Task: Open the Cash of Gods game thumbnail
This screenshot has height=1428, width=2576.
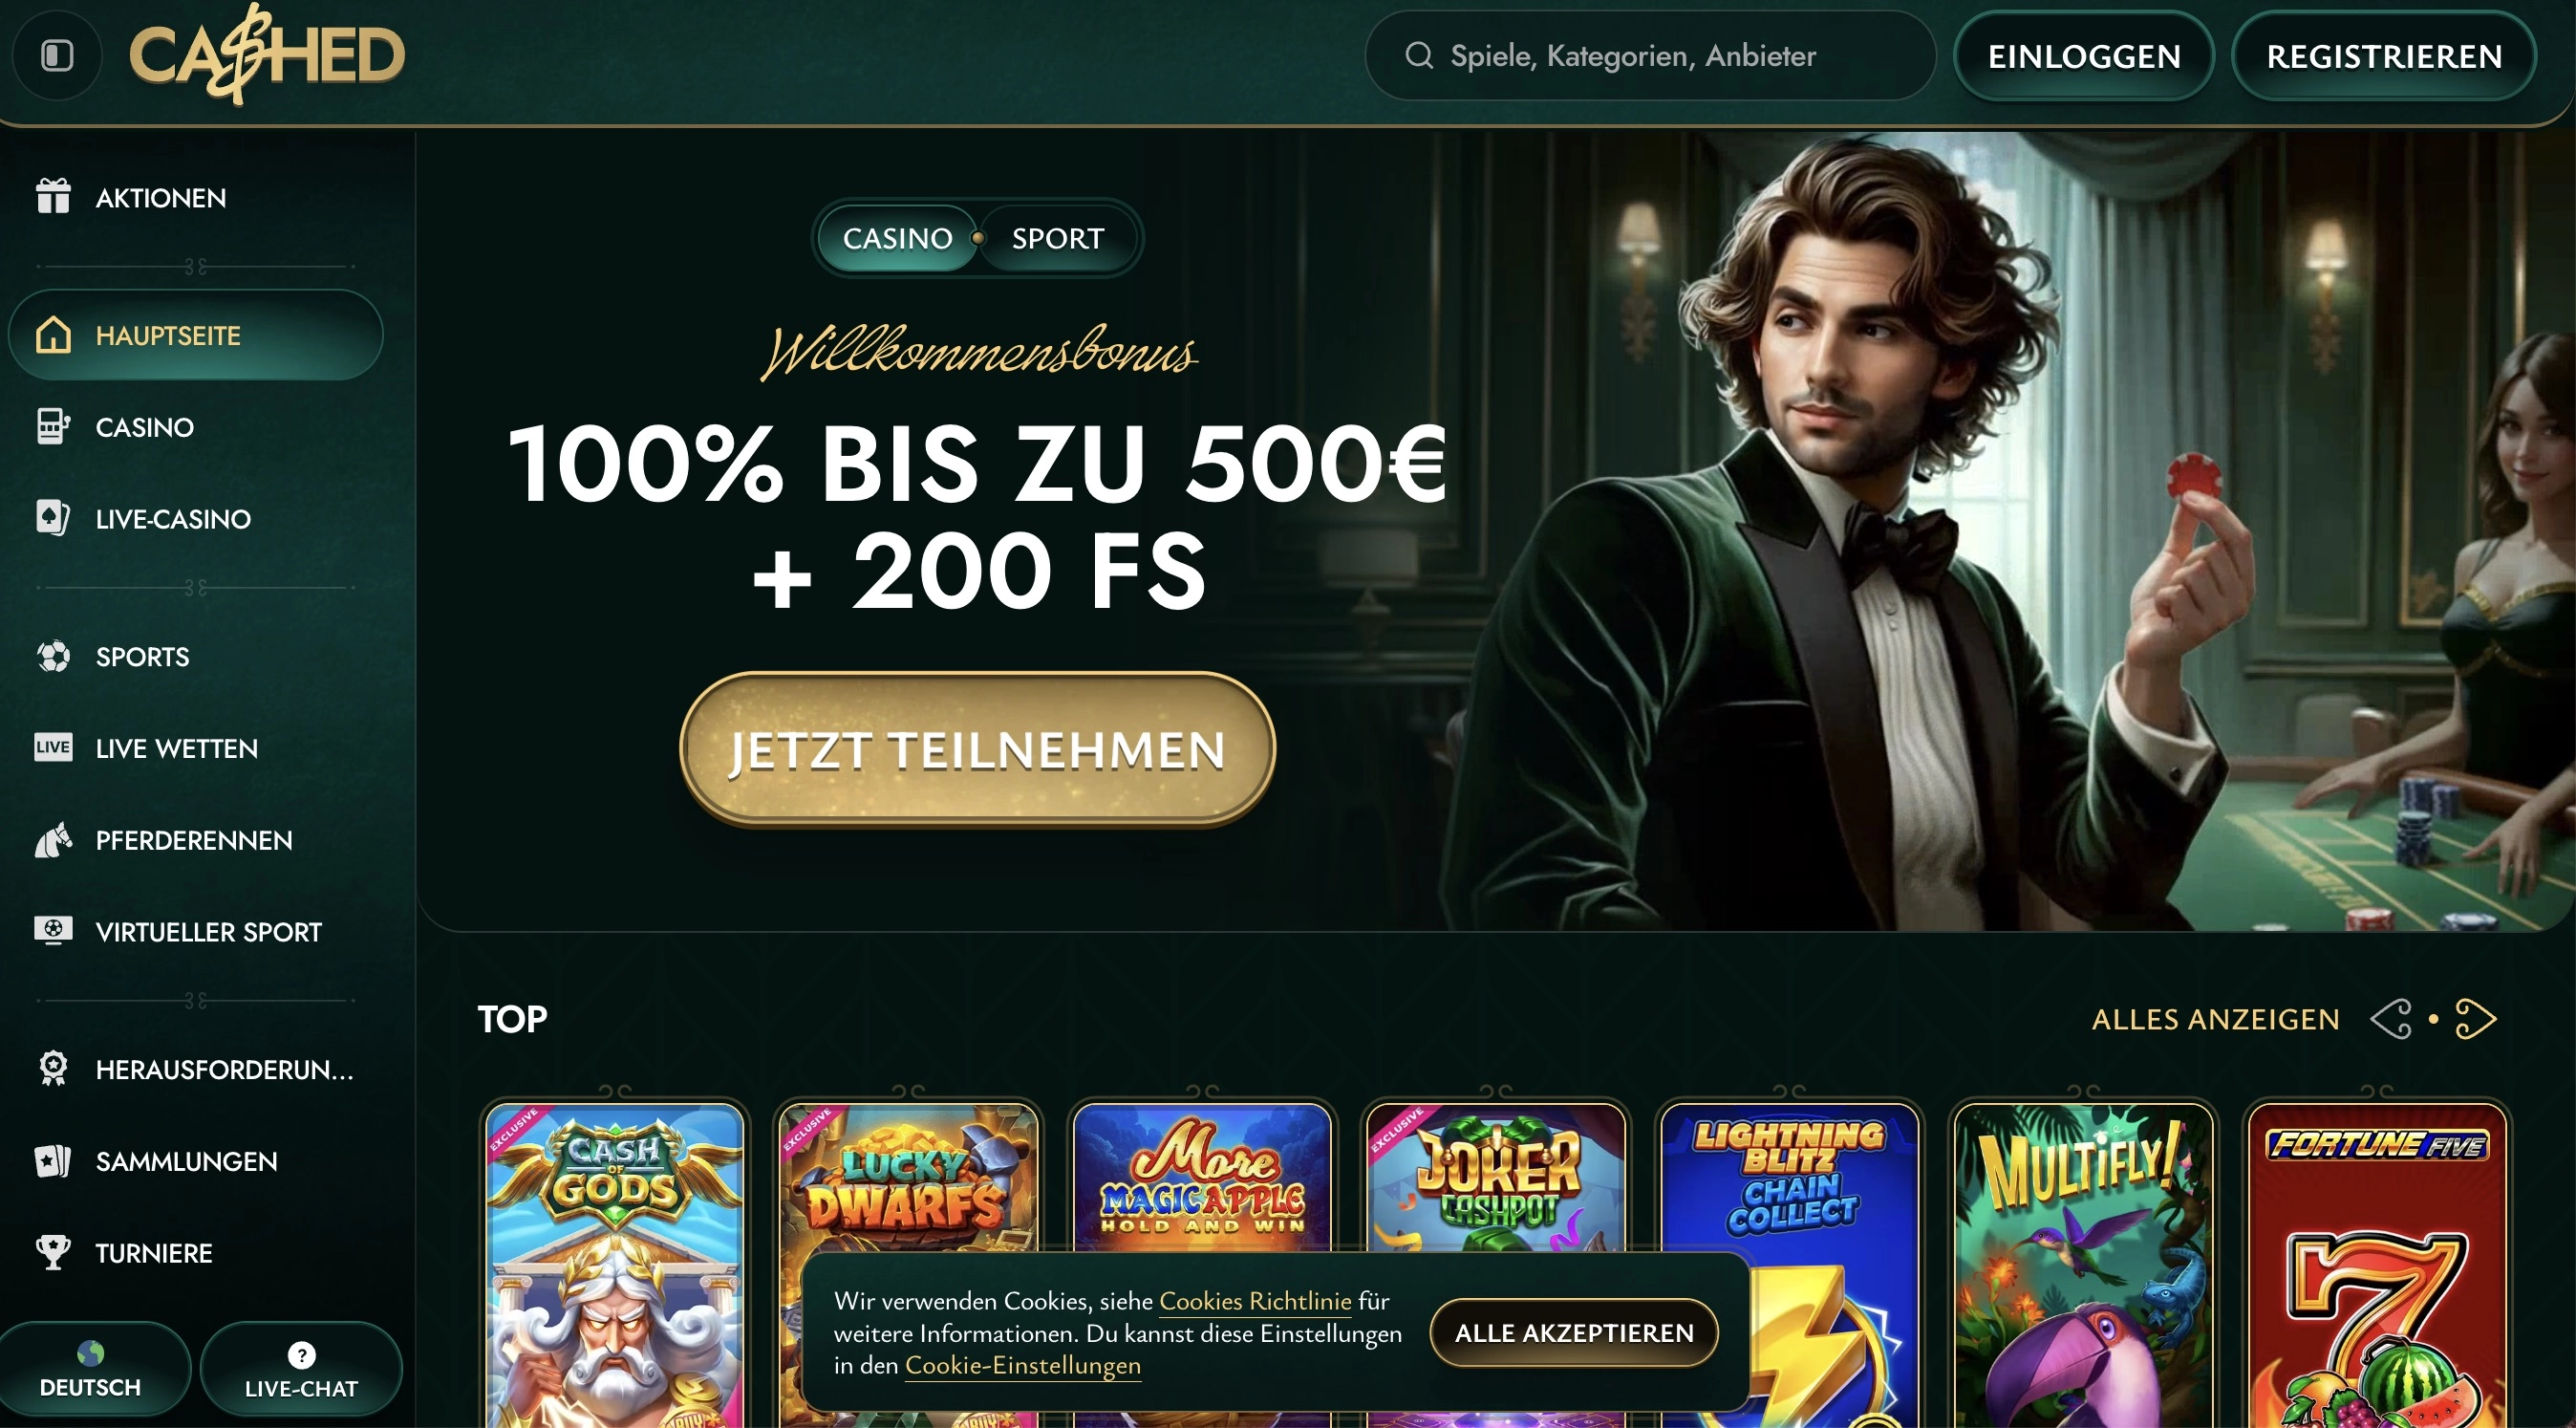Action: [x=615, y=1265]
